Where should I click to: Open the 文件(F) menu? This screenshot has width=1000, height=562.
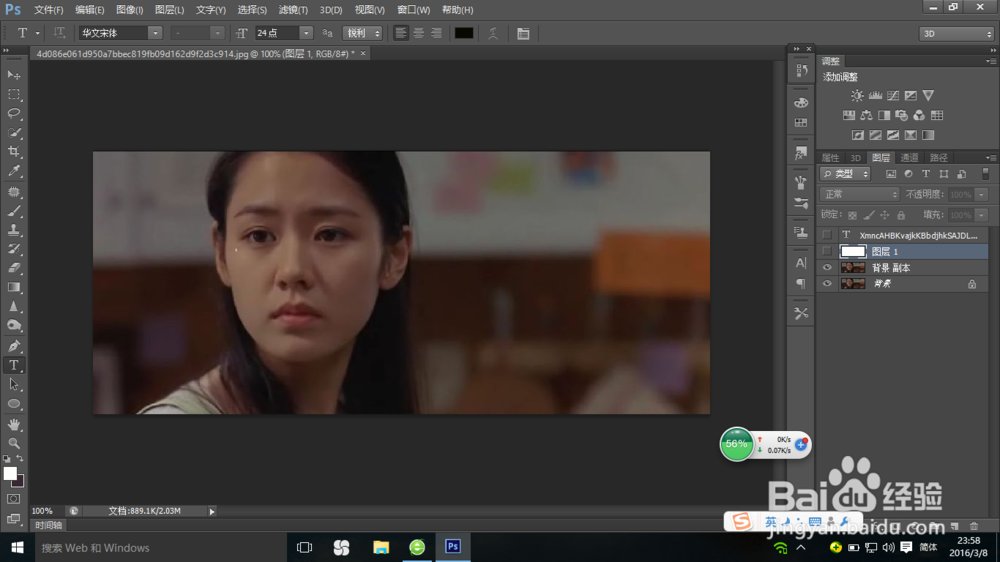pos(48,10)
